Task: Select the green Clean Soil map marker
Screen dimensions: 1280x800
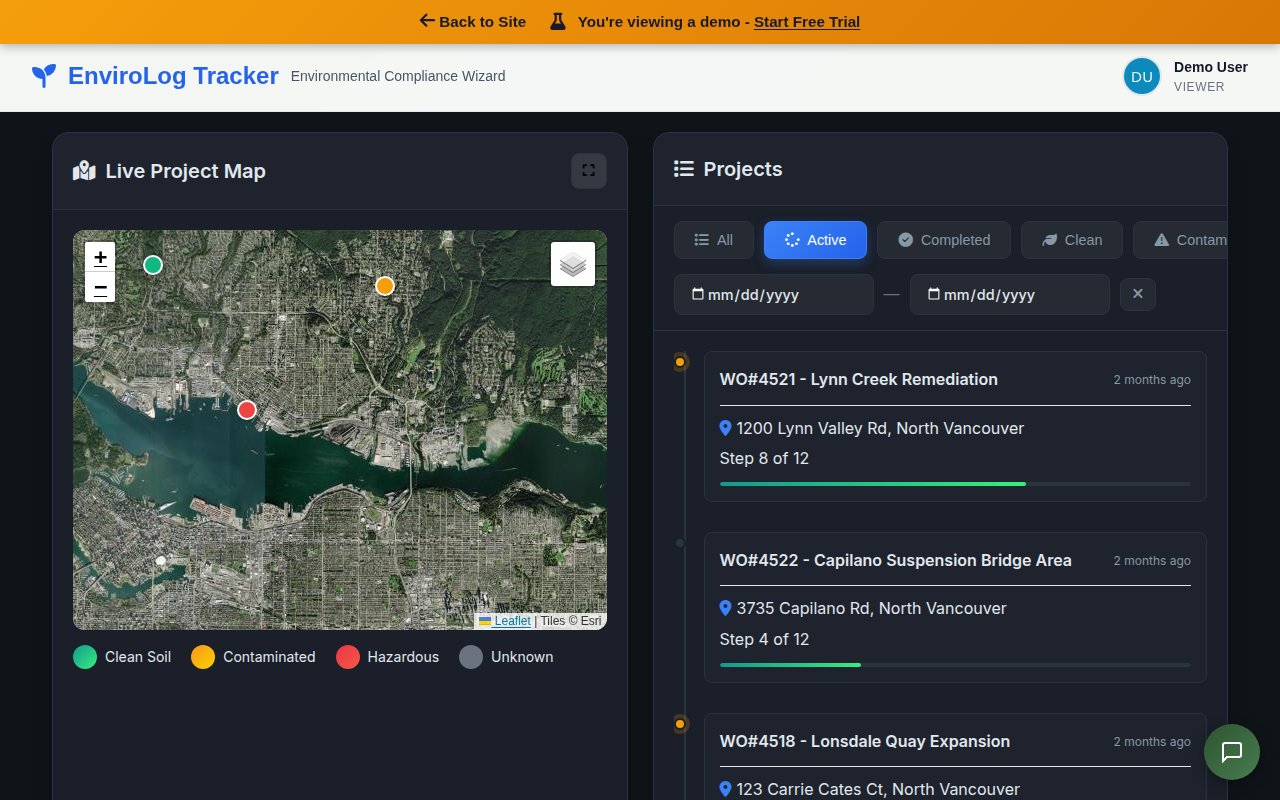Action: point(153,265)
